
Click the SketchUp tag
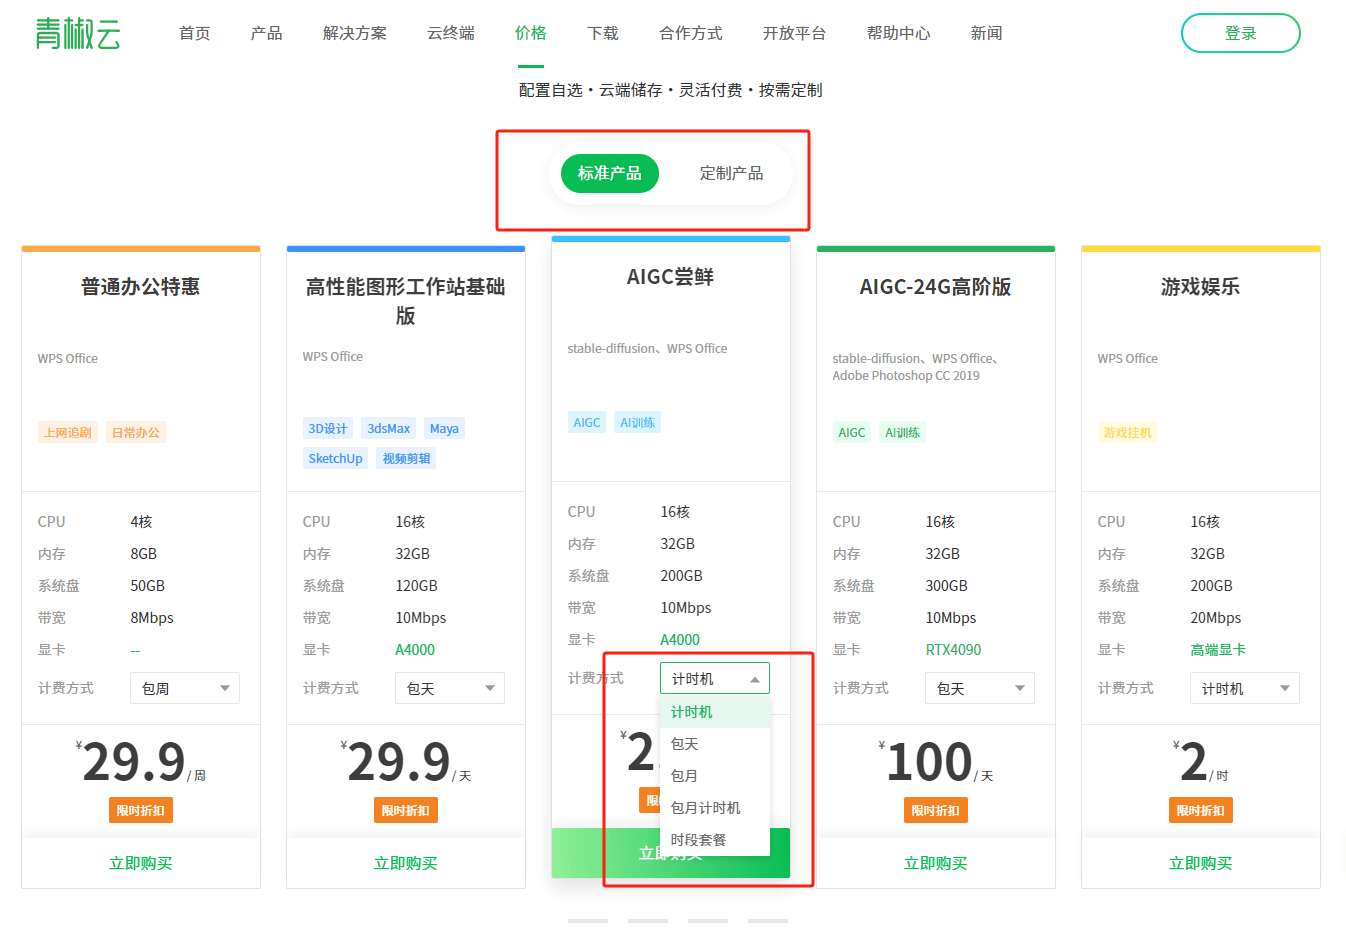335,458
